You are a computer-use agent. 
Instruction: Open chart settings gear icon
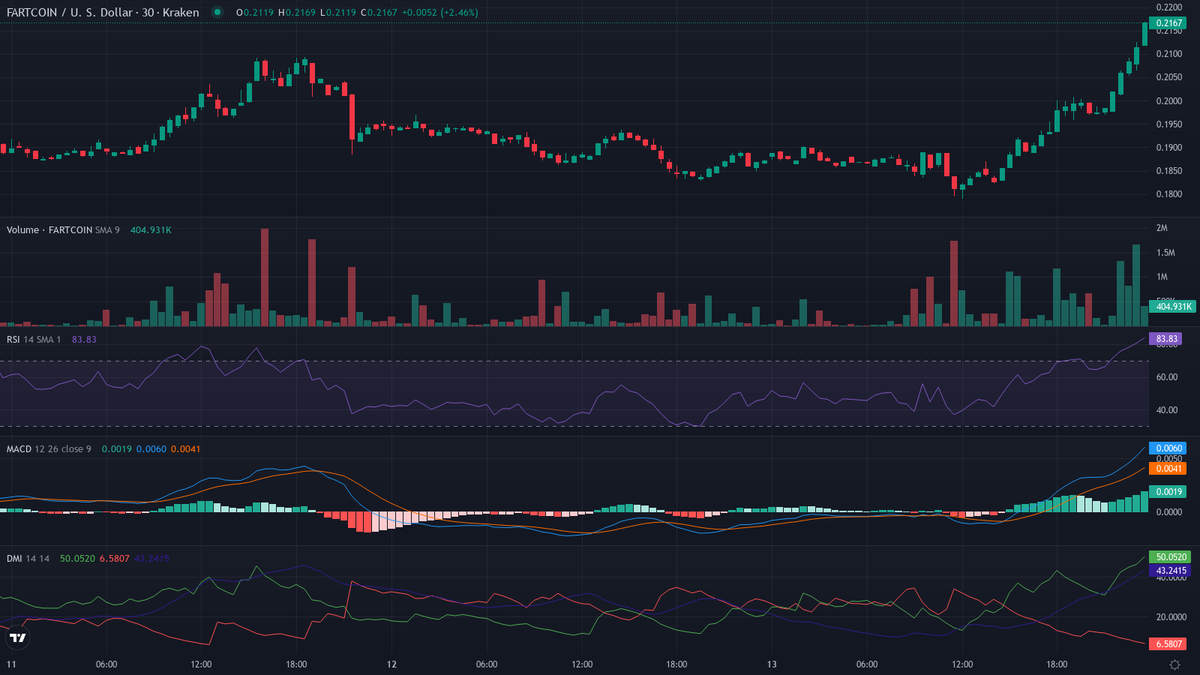[x=1174, y=664]
